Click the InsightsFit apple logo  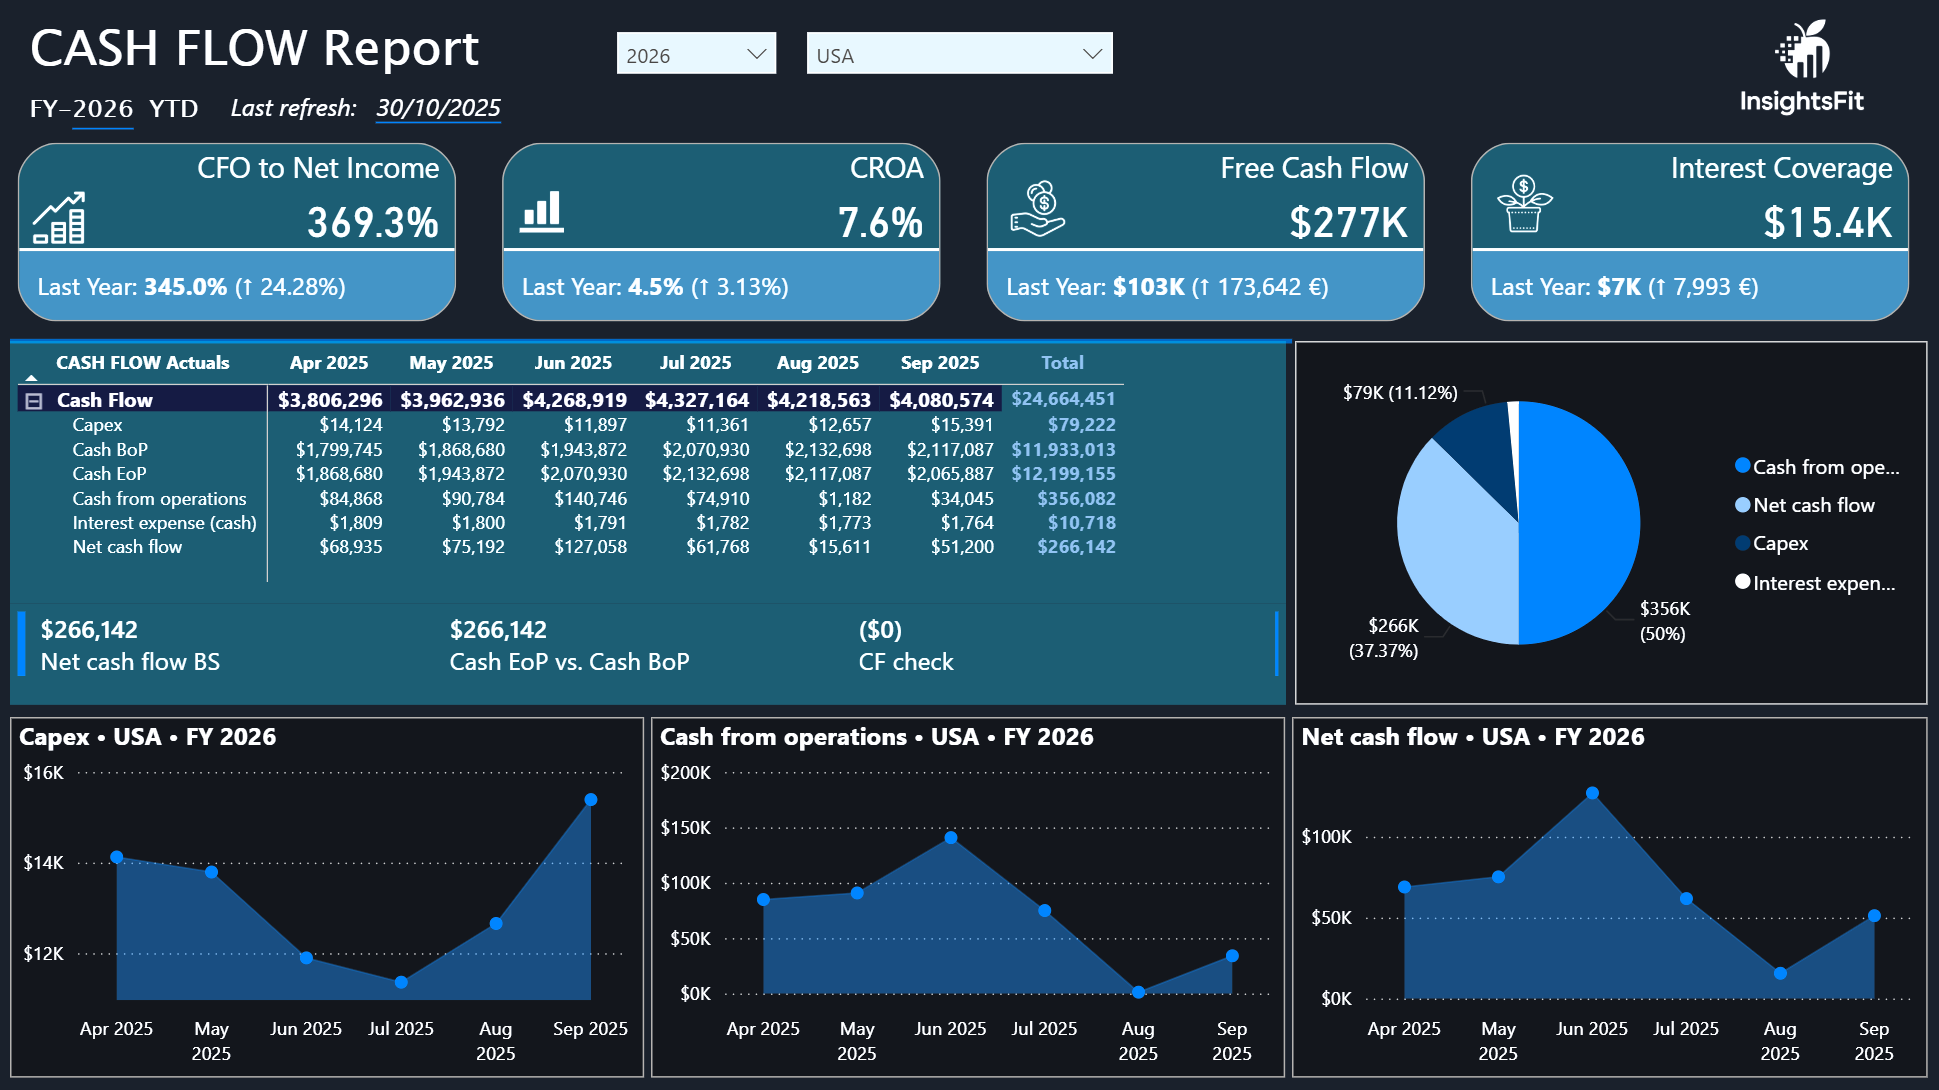1802,50
